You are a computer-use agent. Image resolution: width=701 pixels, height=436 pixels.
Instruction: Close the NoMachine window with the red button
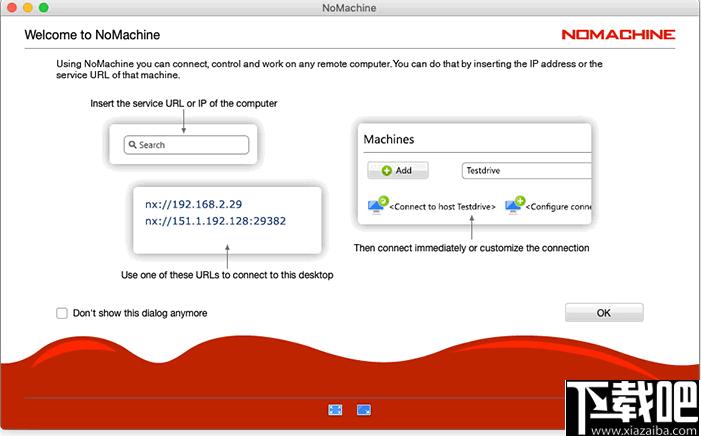pyautogui.click(x=12, y=7)
